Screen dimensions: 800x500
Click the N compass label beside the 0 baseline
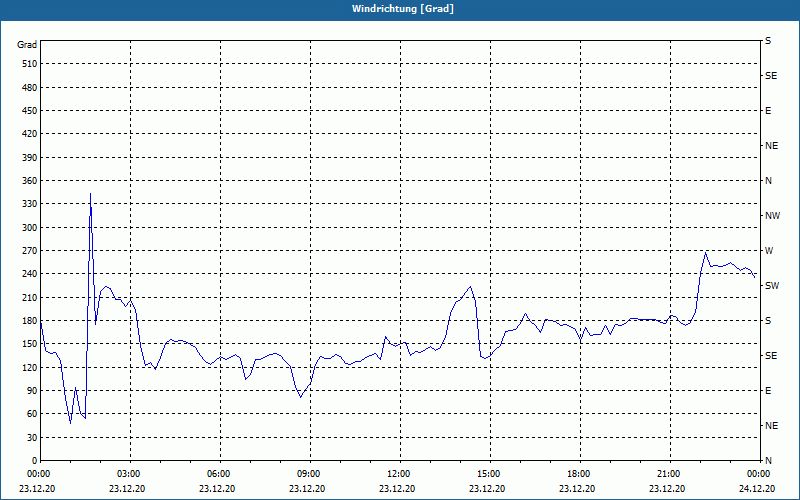pos(768,461)
